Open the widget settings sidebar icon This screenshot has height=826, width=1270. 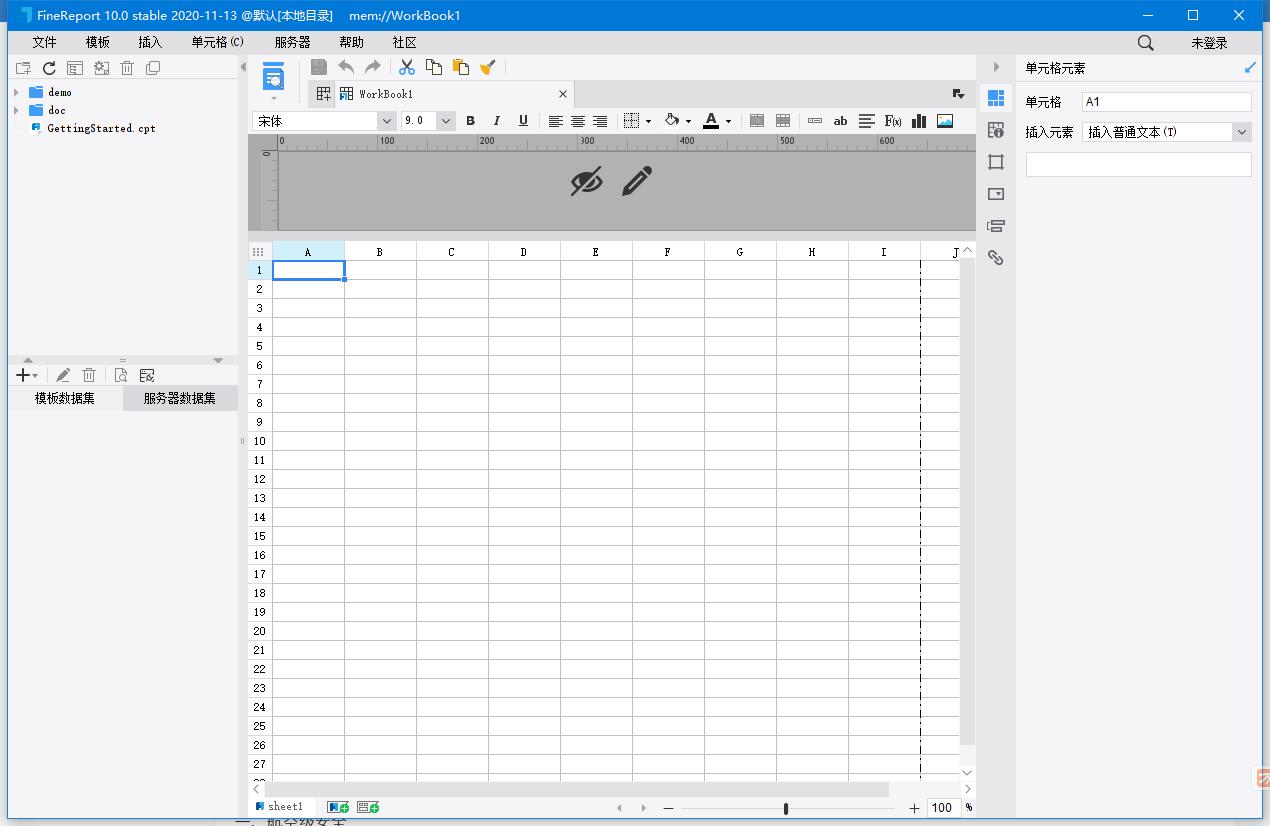(x=995, y=194)
